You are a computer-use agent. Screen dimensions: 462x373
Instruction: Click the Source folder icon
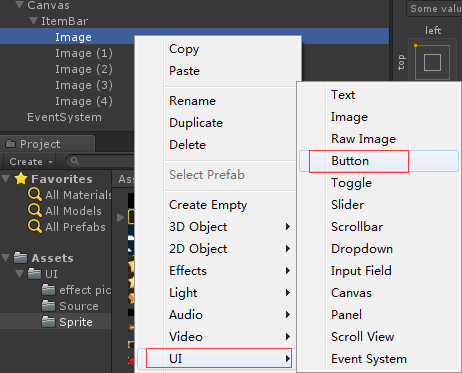[x=49, y=306]
